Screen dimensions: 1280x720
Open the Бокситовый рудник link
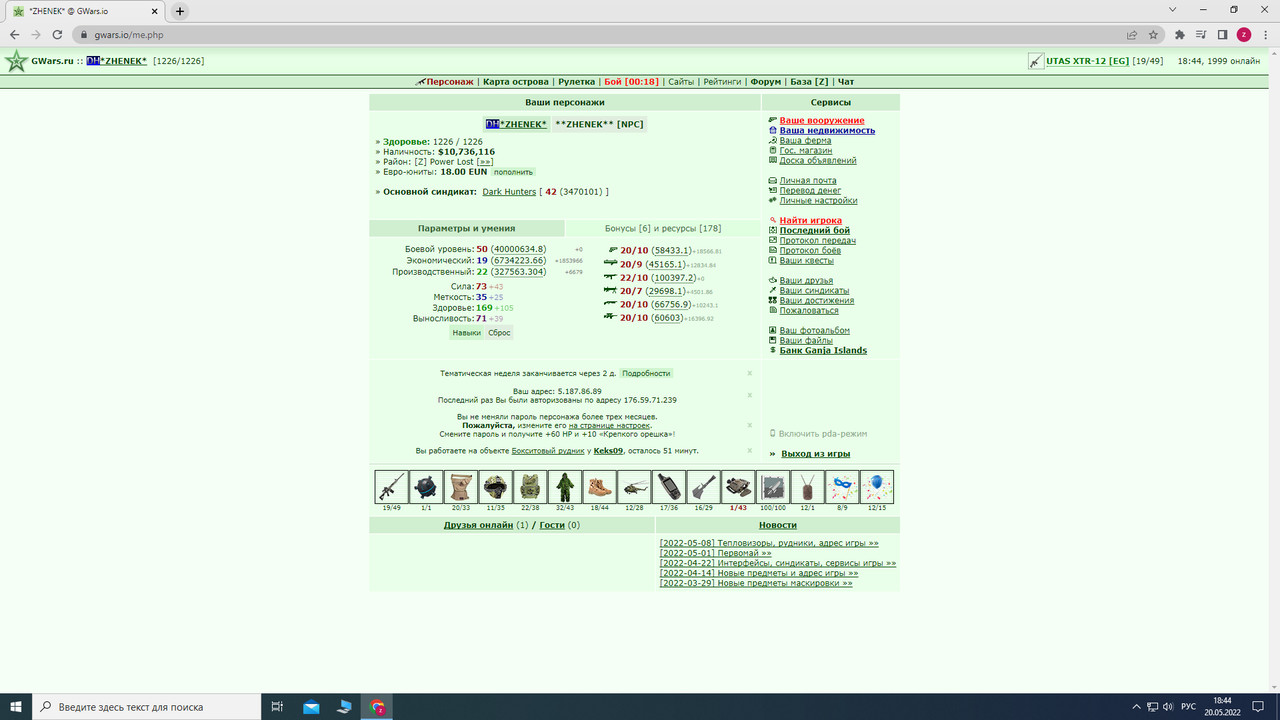(x=548, y=451)
